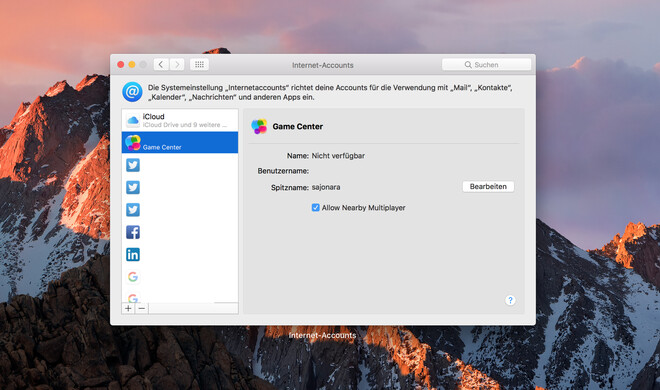Click the blue @ Internet accounts icon
This screenshot has width=660, height=390.
[132, 92]
